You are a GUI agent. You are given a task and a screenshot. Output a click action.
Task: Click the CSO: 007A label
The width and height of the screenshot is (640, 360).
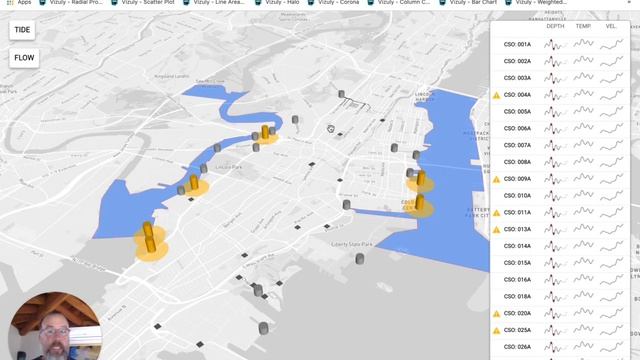click(517, 145)
